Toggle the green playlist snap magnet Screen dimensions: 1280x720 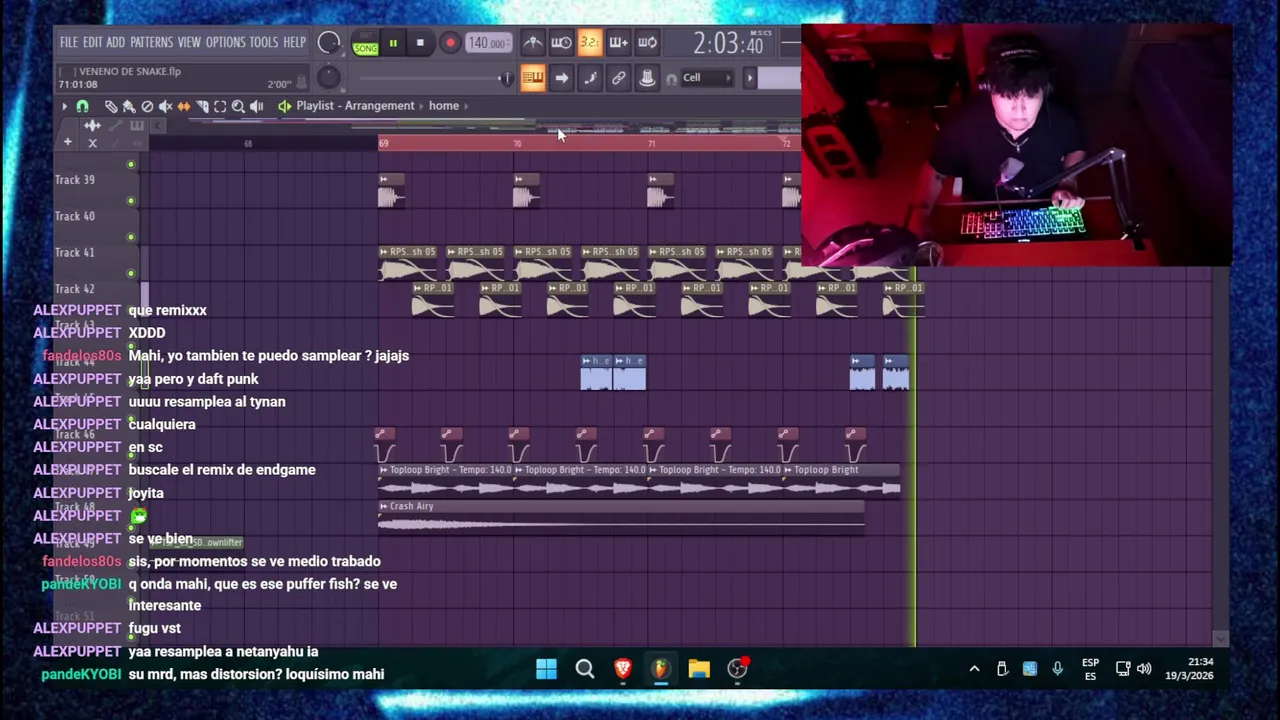point(83,106)
